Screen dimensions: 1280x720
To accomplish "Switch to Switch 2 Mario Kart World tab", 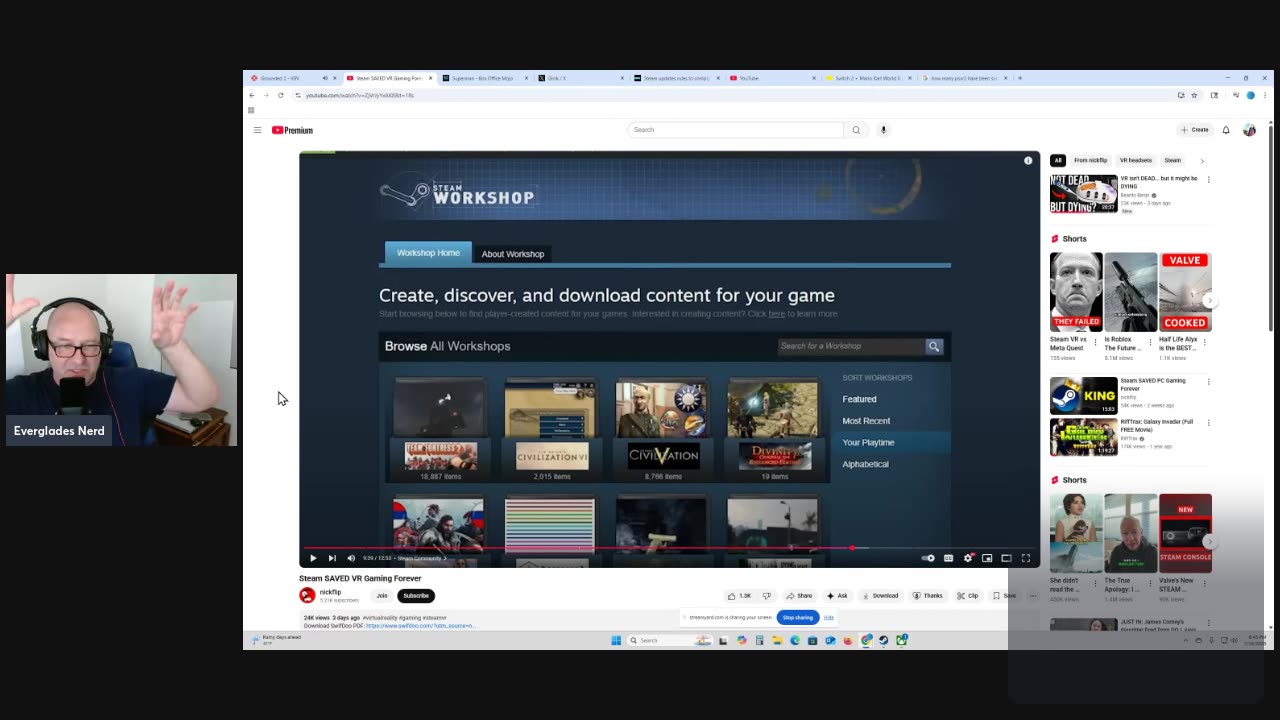I will [x=868, y=78].
